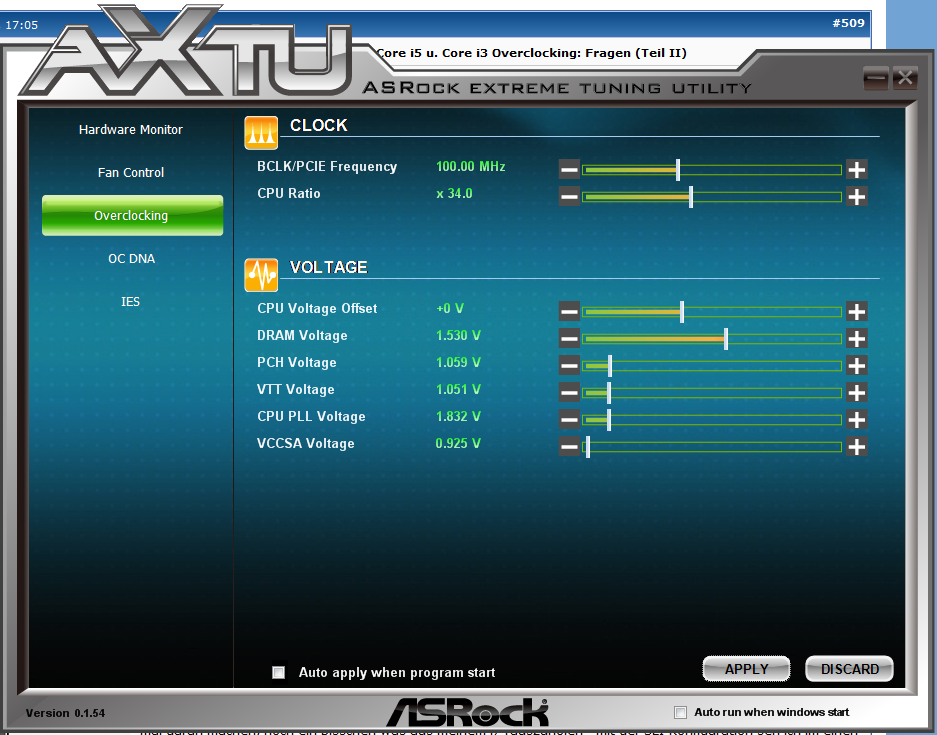The image size is (937, 735).
Task: Click the orange VOLTAGE waveform icon
Action: click(261, 275)
